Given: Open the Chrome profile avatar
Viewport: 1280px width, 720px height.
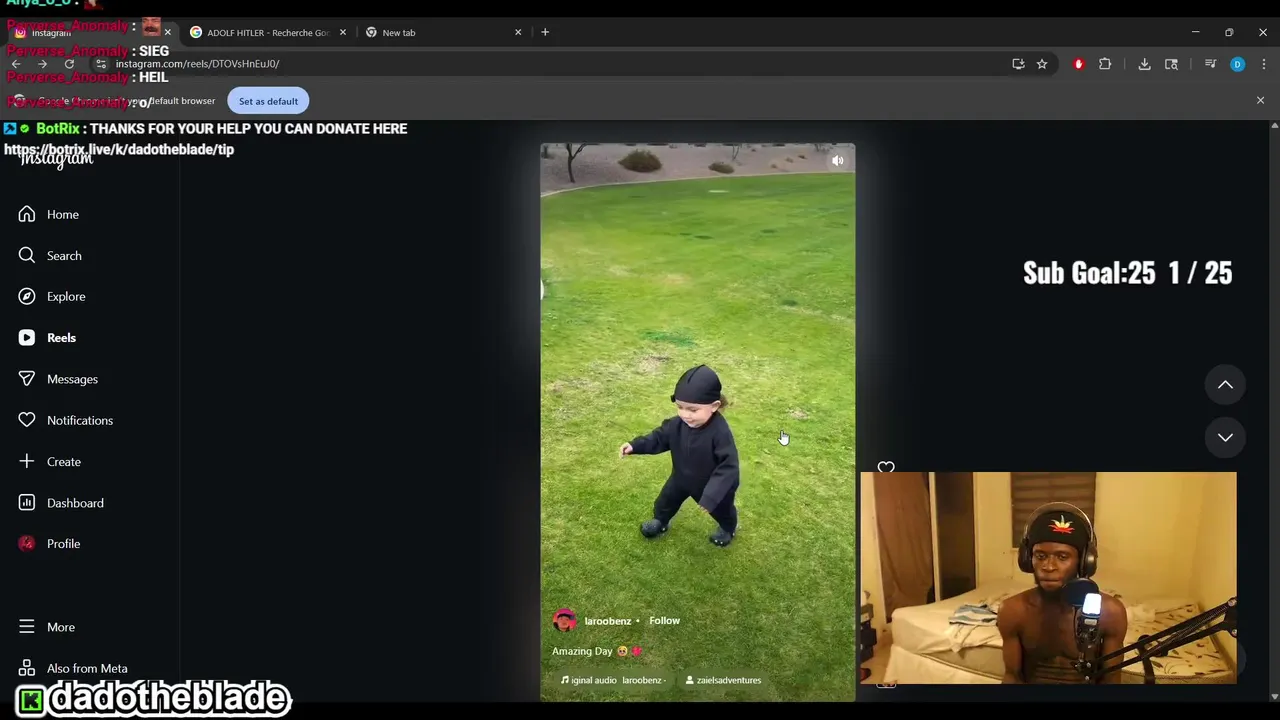Looking at the screenshot, I should (x=1237, y=64).
